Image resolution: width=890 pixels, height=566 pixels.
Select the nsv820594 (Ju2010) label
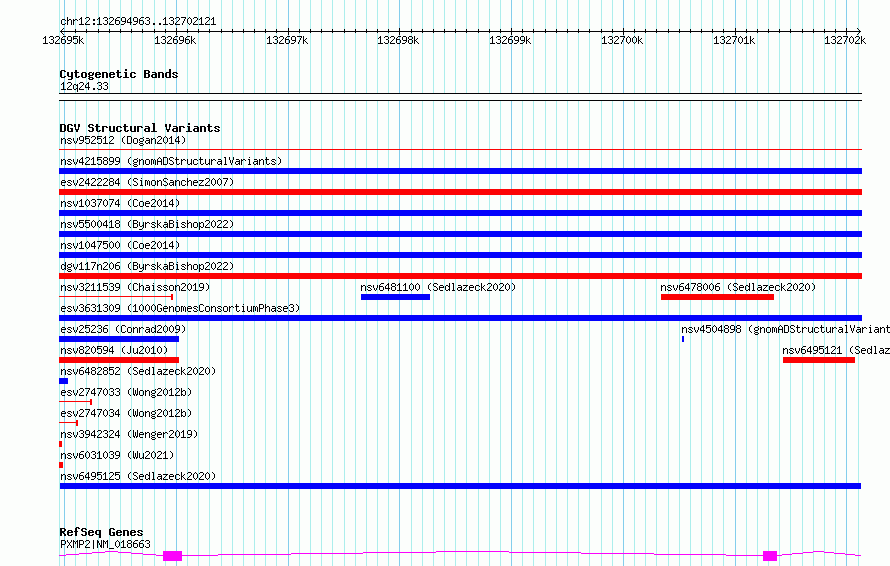click(x=114, y=350)
